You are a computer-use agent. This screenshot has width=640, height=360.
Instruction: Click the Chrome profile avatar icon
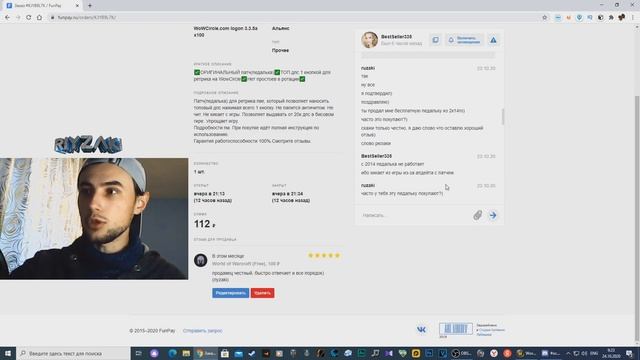click(622, 18)
